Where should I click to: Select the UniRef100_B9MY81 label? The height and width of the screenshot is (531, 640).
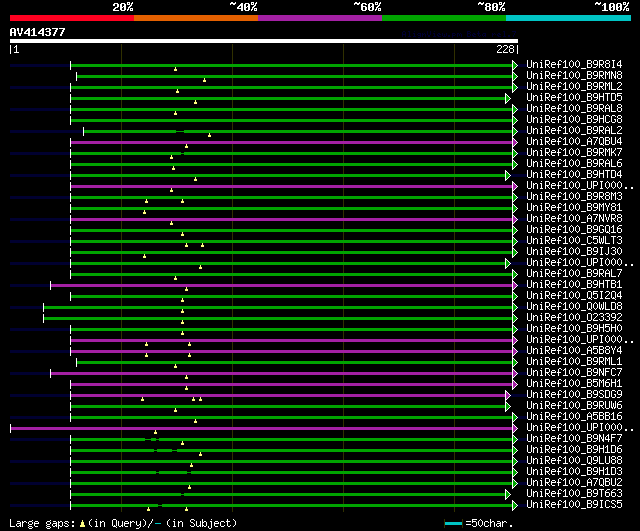coord(574,208)
